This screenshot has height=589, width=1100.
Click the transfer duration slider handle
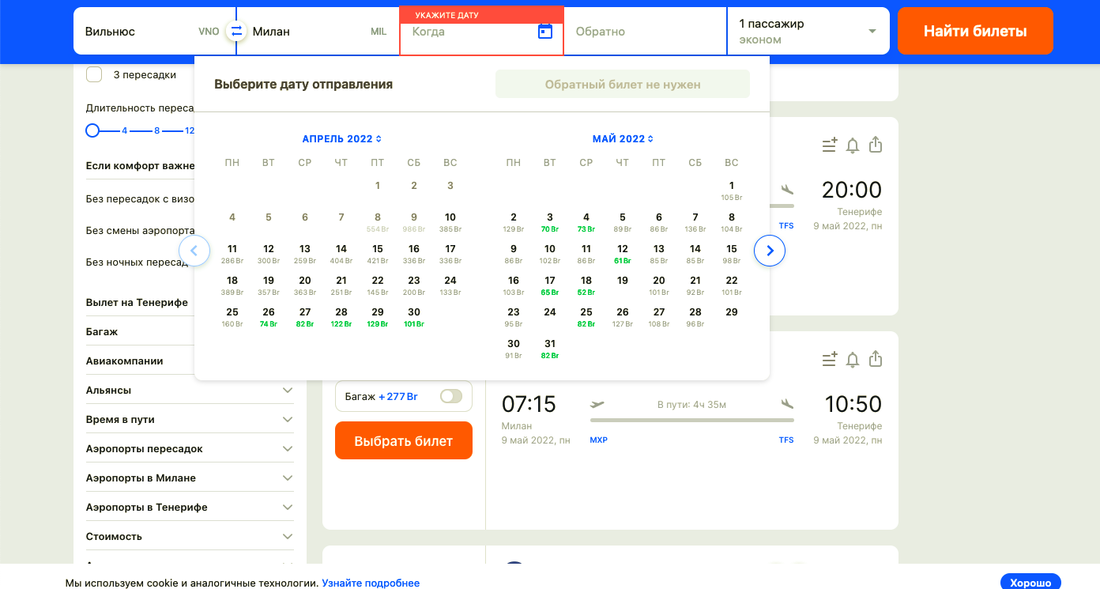click(x=93, y=130)
